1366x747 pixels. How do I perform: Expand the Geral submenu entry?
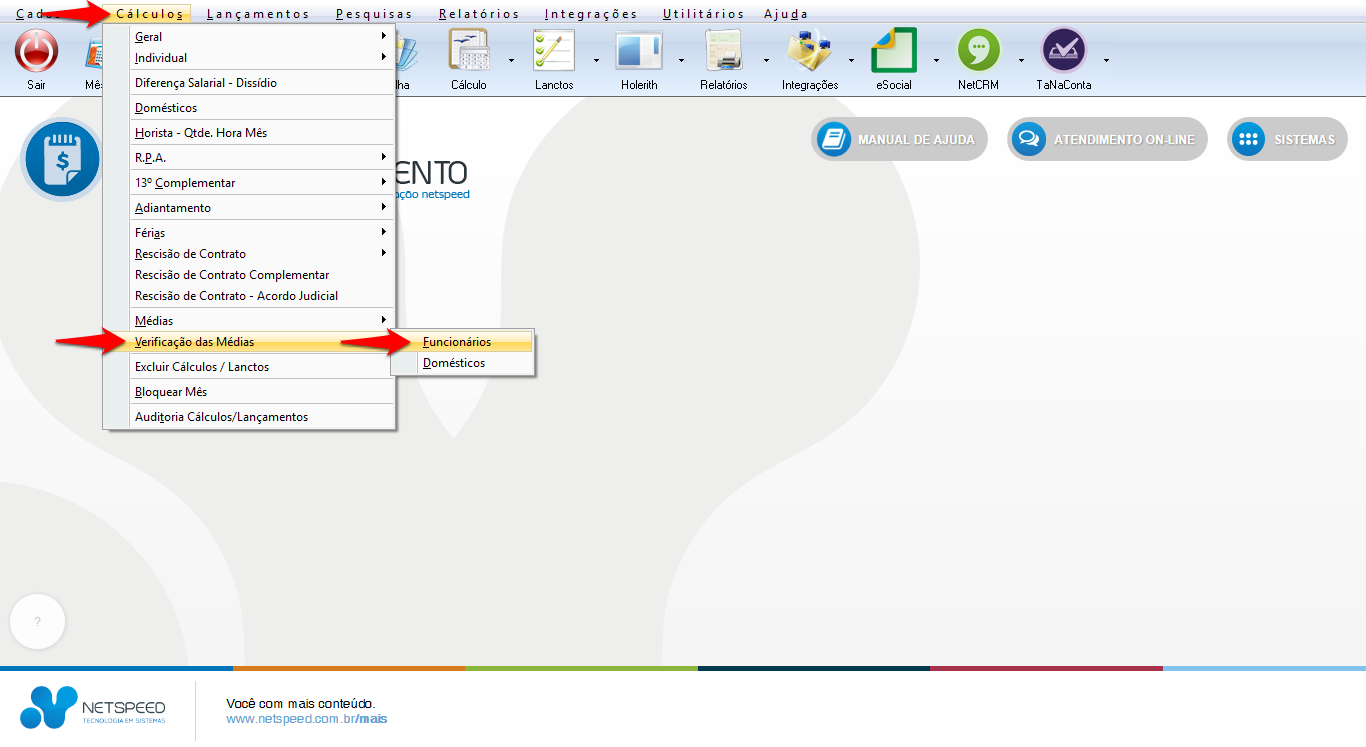tap(250, 36)
